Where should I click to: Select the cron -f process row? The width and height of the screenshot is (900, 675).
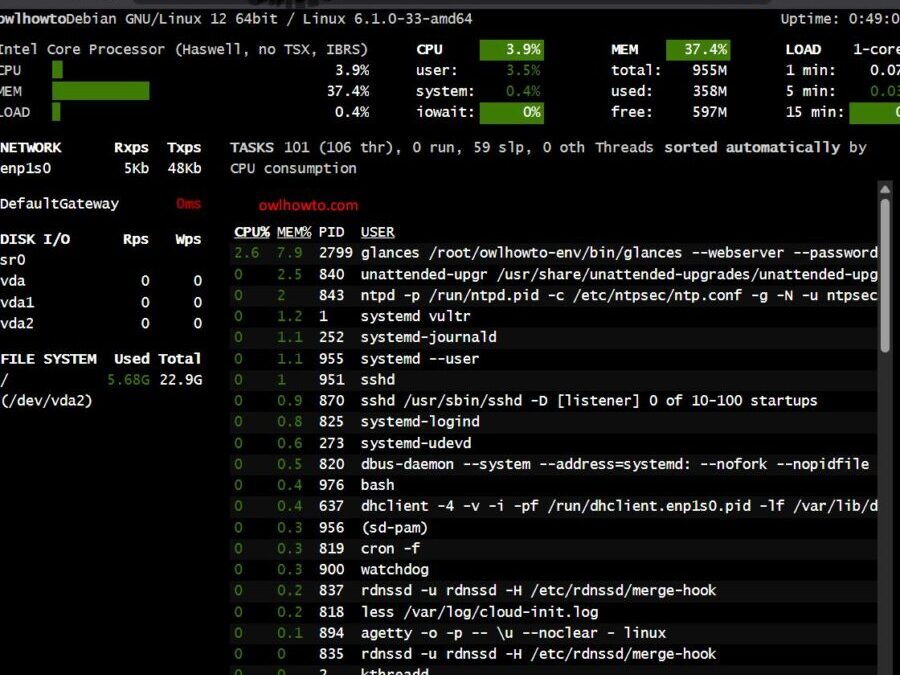point(554,548)
